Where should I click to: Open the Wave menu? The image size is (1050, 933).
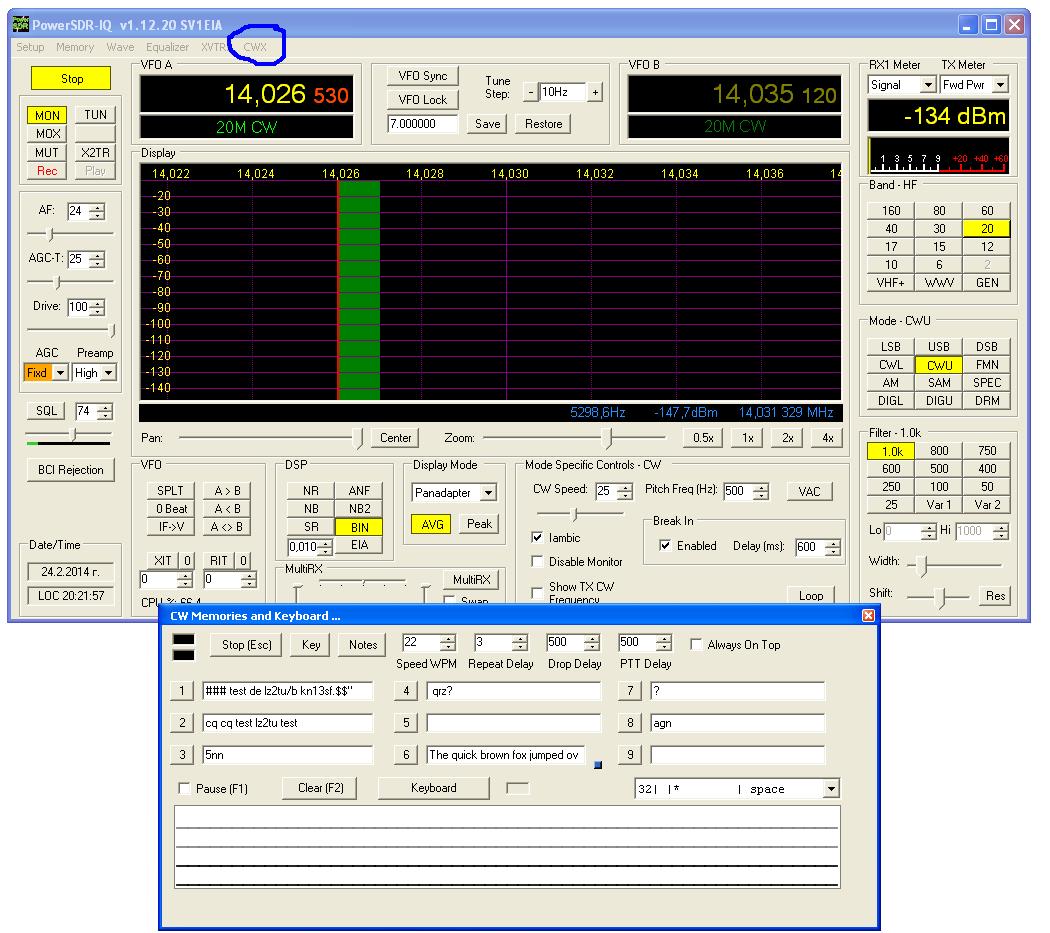pyautogui.click(x=121, y=47)
